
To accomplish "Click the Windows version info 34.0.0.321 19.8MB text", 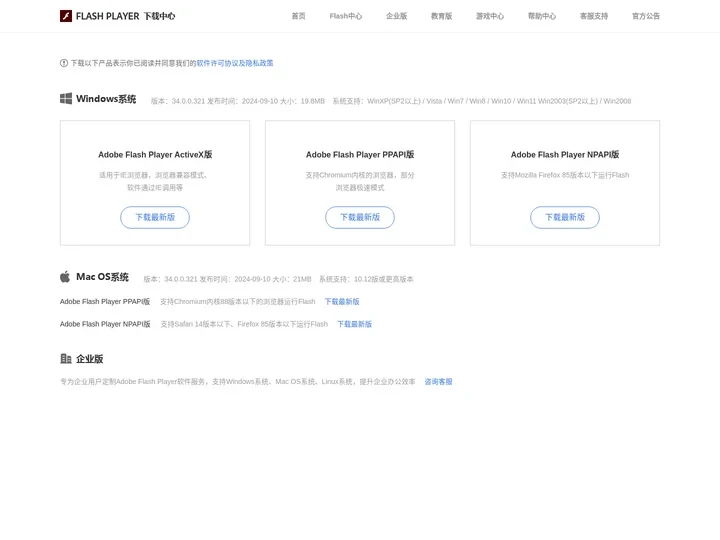I will 238,101.
